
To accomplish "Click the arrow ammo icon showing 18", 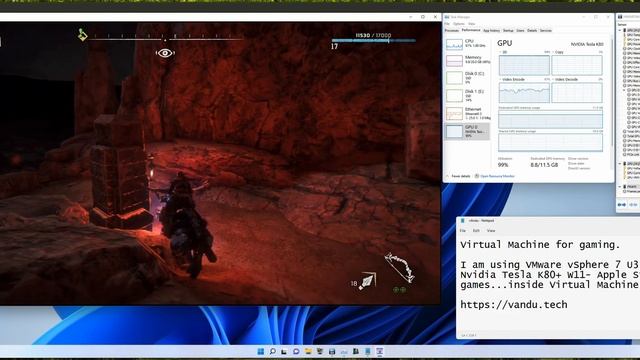I will coord(367,281).
